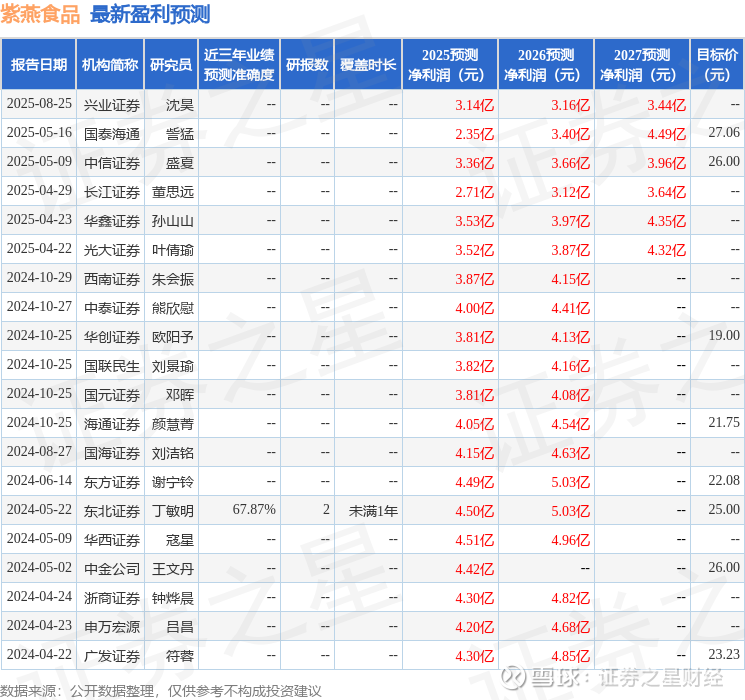Select 华西证券 institution cell
The width and height of the screenshot is (745, 700).
coord(112,540)
